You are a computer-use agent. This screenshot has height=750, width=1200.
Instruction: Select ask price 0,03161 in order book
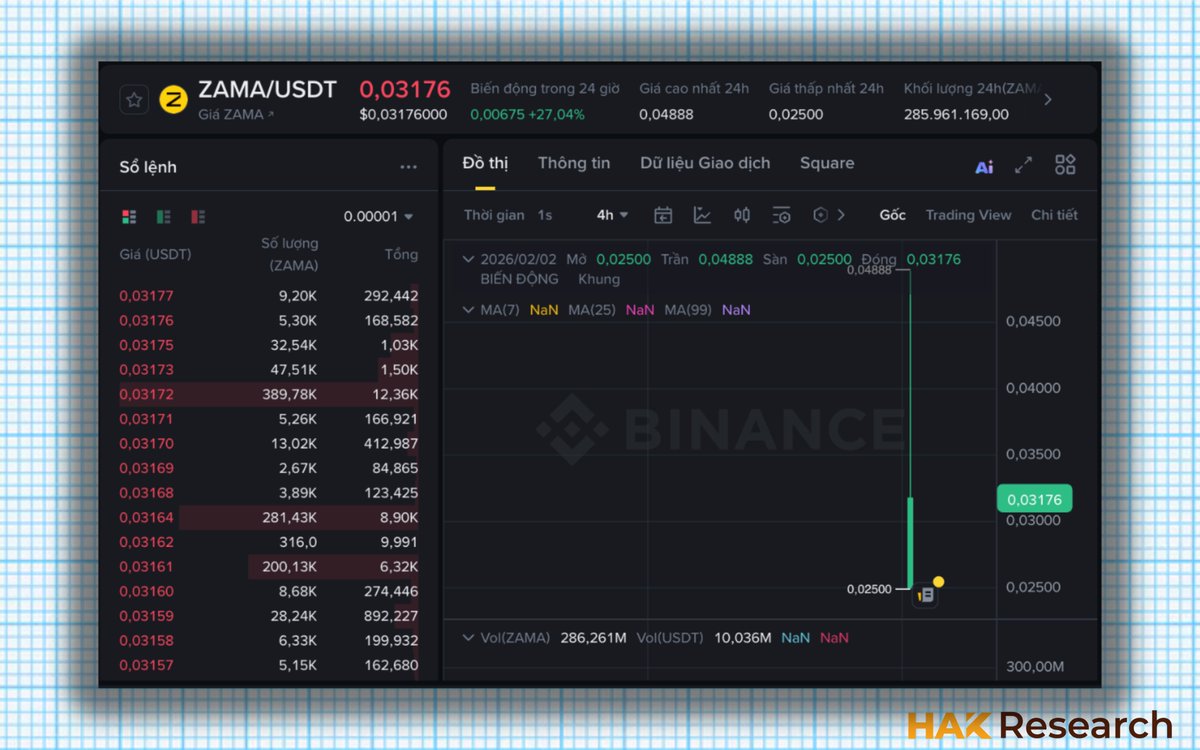[146, 567]
